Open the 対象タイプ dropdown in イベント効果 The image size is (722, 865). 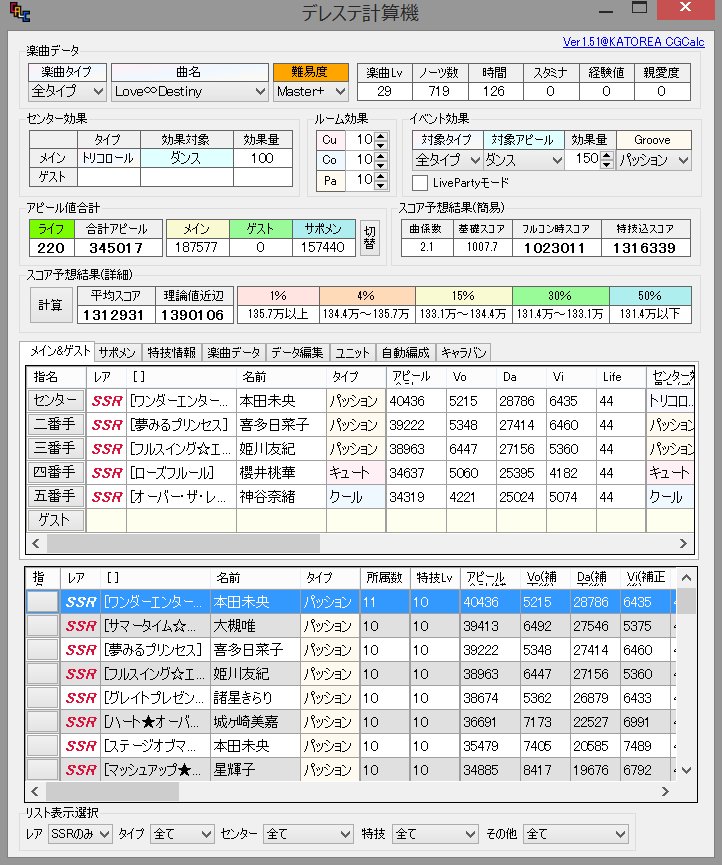[x=447, y=160]
